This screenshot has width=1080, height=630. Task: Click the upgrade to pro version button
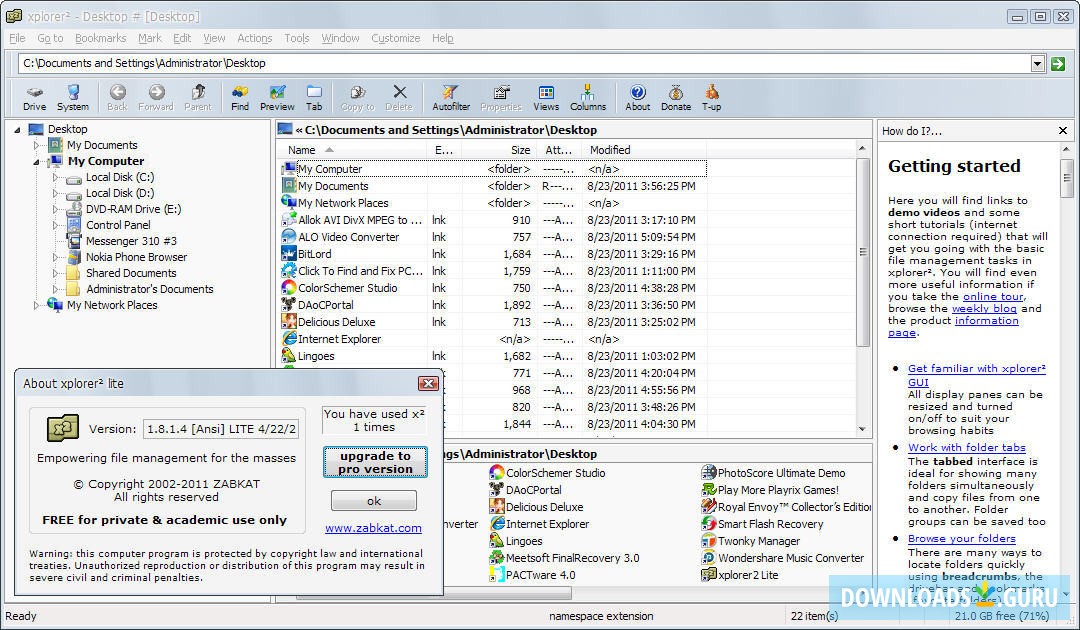pos(375,462)
